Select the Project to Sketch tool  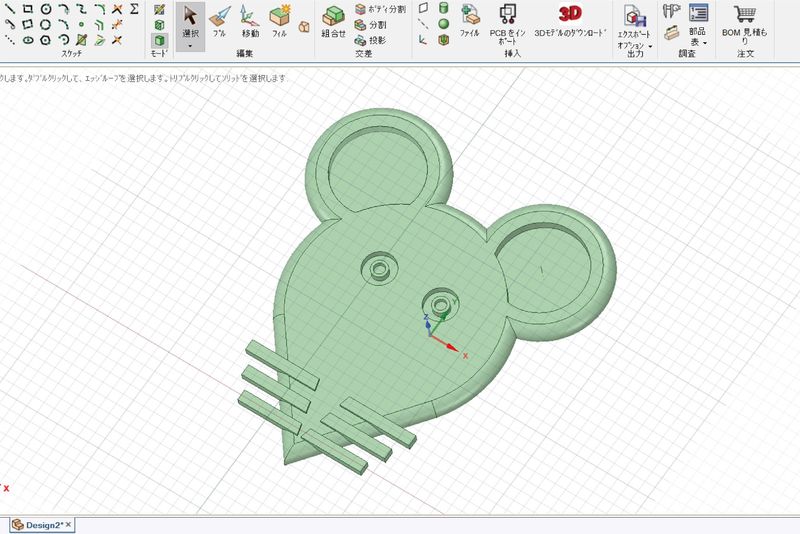point(82,40)
